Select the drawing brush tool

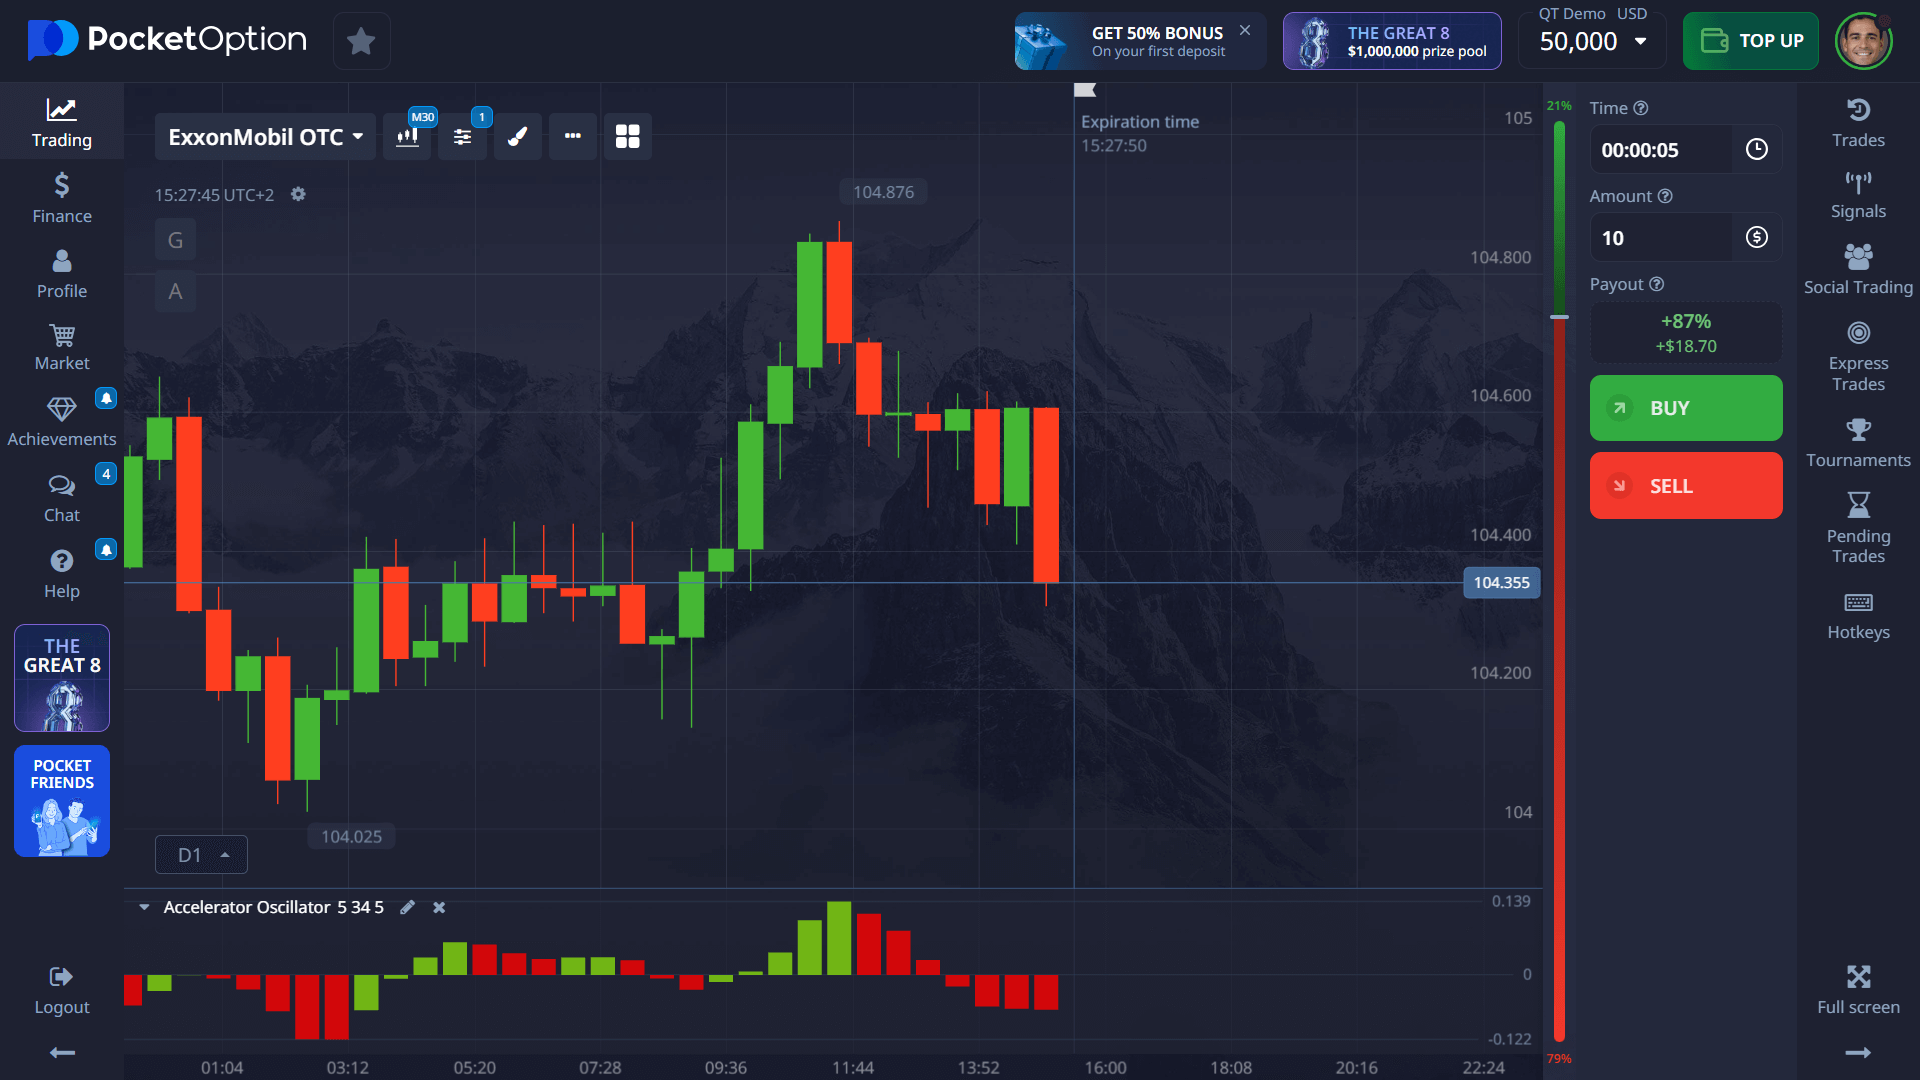(517, 137)
